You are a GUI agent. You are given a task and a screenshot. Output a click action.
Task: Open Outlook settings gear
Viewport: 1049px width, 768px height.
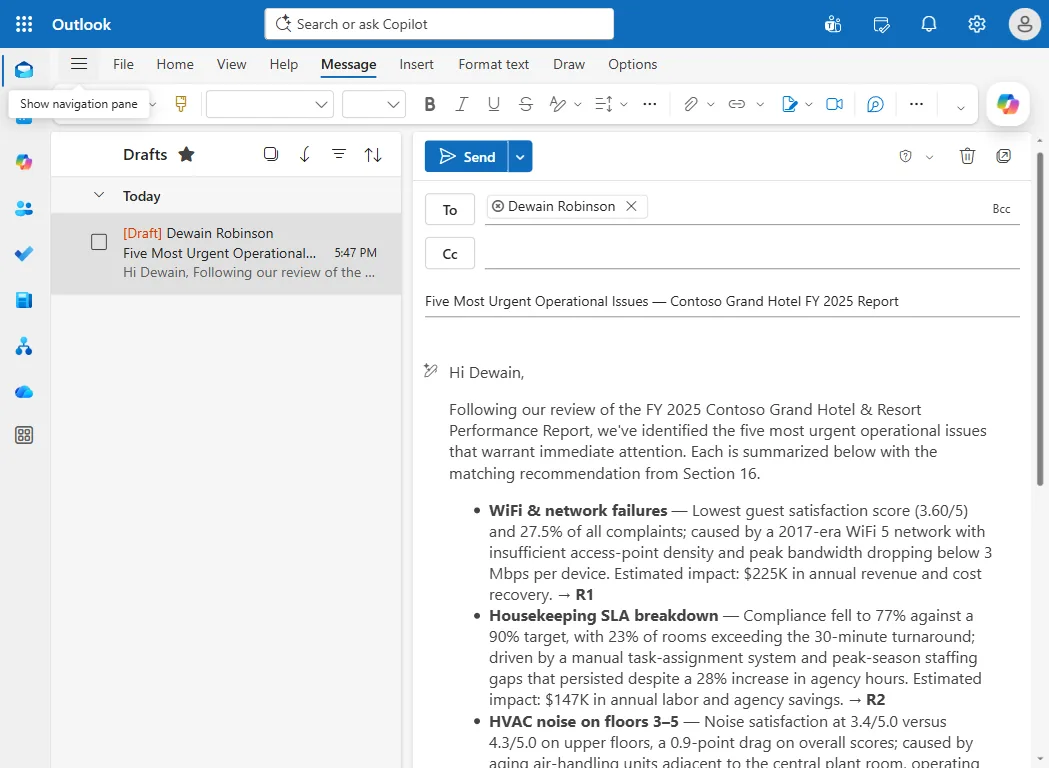977,25
